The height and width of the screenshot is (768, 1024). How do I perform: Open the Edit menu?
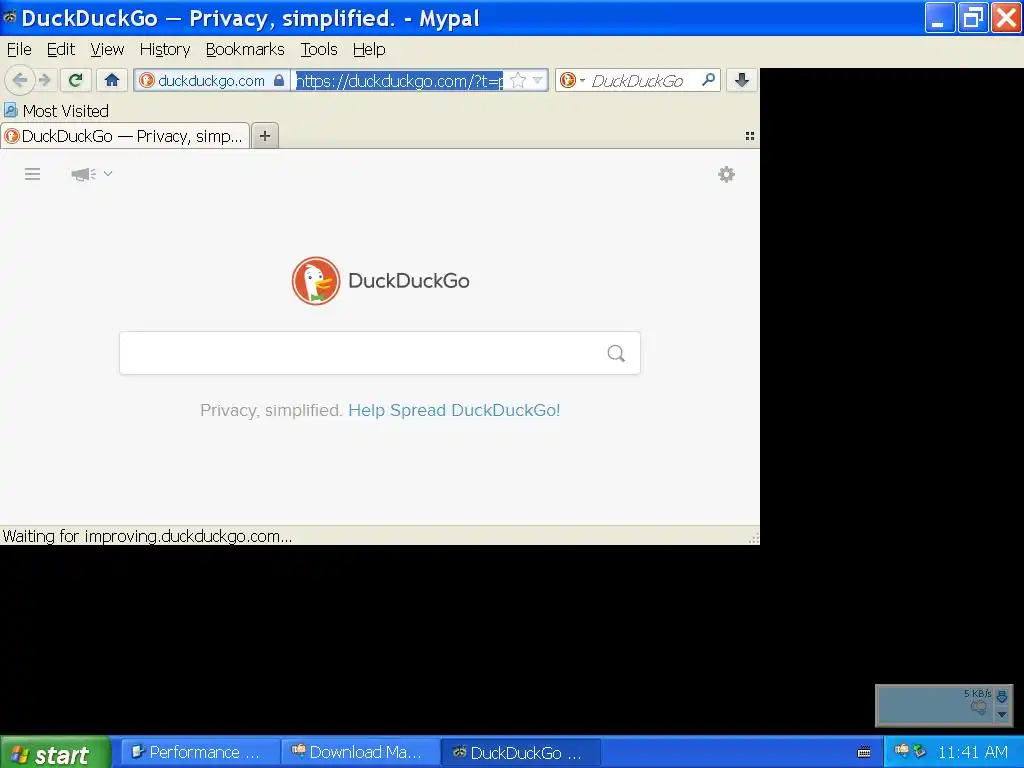click(61, 50)
